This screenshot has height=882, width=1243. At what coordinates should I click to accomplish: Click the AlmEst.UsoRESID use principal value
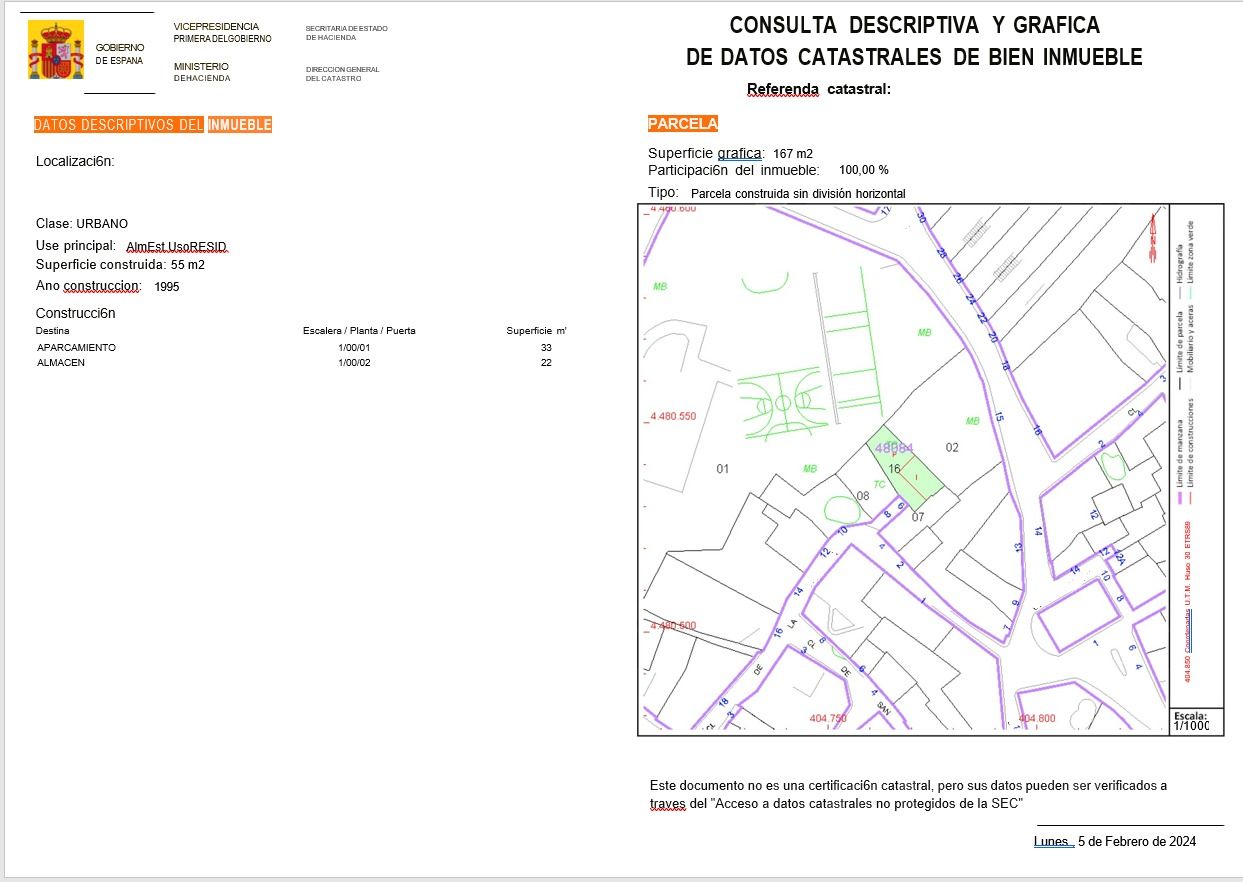177,246
